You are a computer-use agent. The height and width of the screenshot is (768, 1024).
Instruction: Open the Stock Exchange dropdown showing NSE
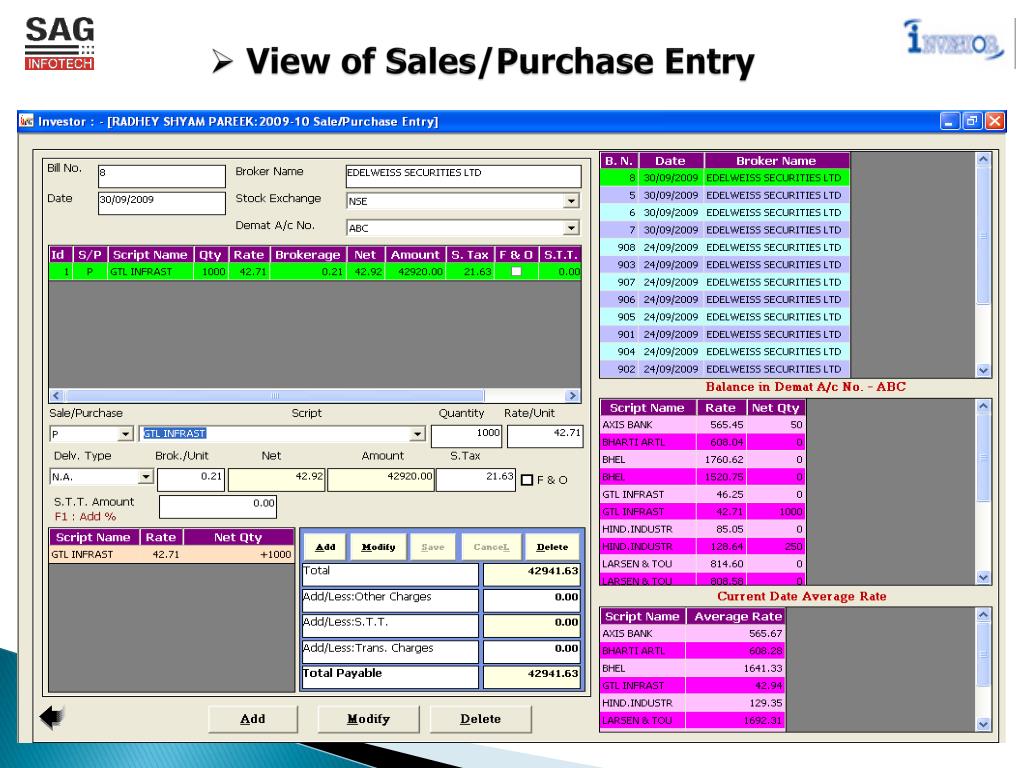(571, 201)
